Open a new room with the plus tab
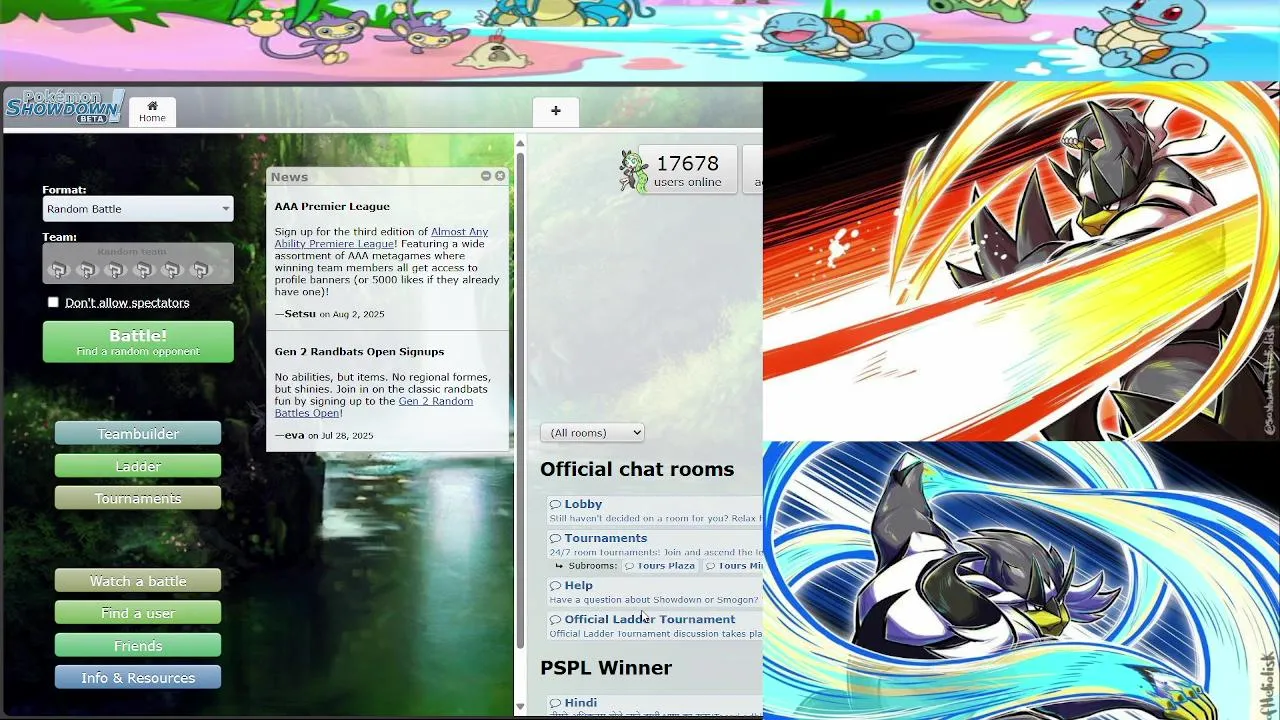 point(556,111)
